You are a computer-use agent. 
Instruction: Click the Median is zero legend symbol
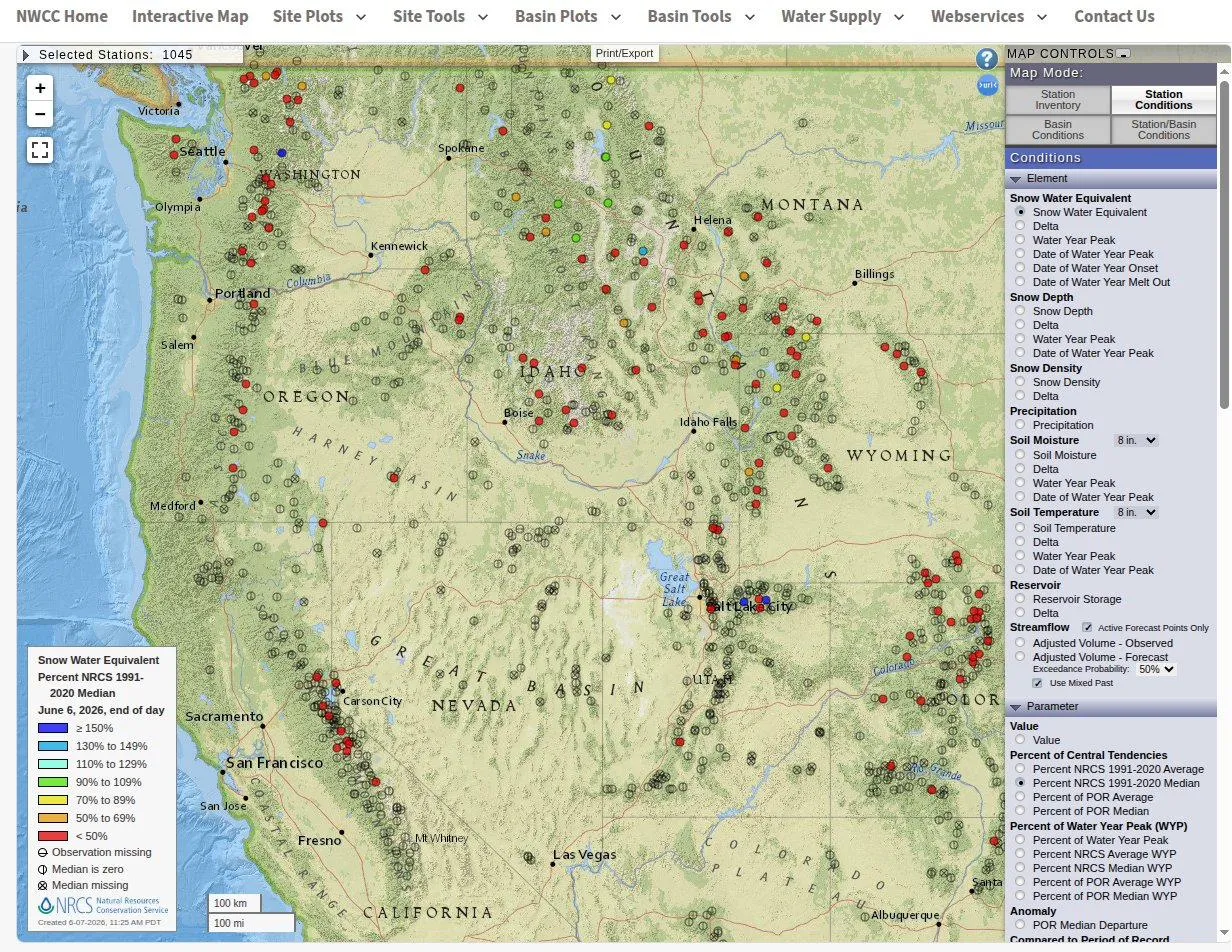pyautogui.click(x=43, y=870)
